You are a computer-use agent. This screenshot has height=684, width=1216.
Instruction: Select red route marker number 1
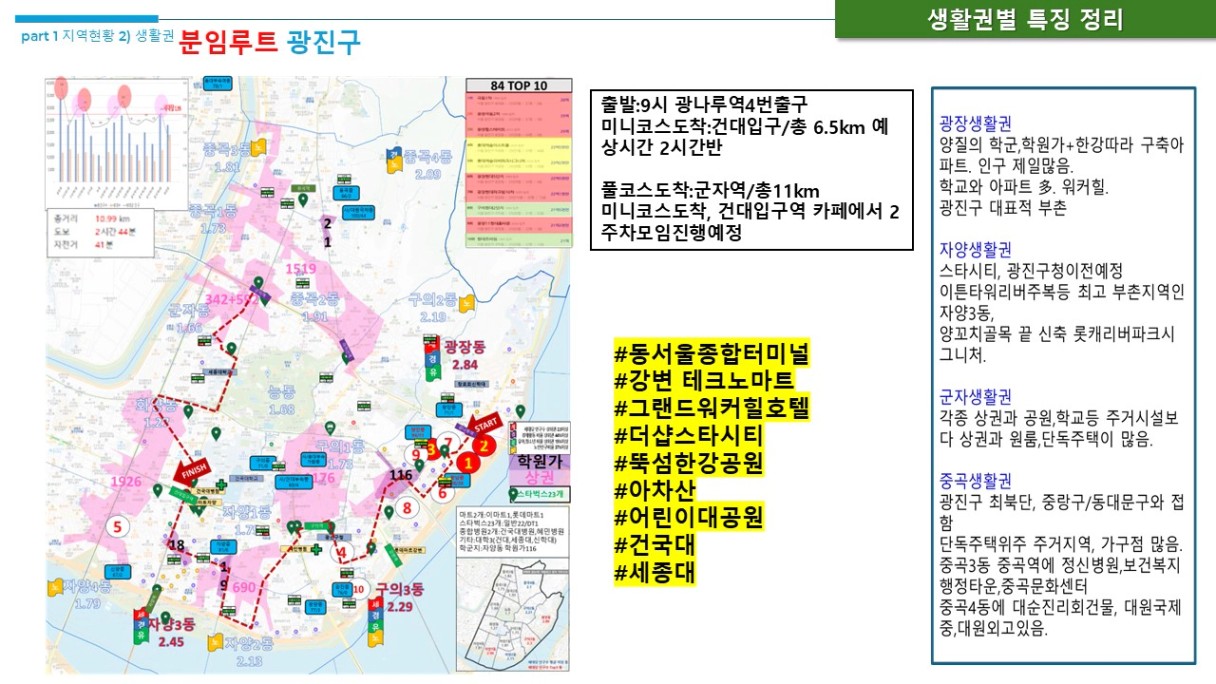pos(466,462)
